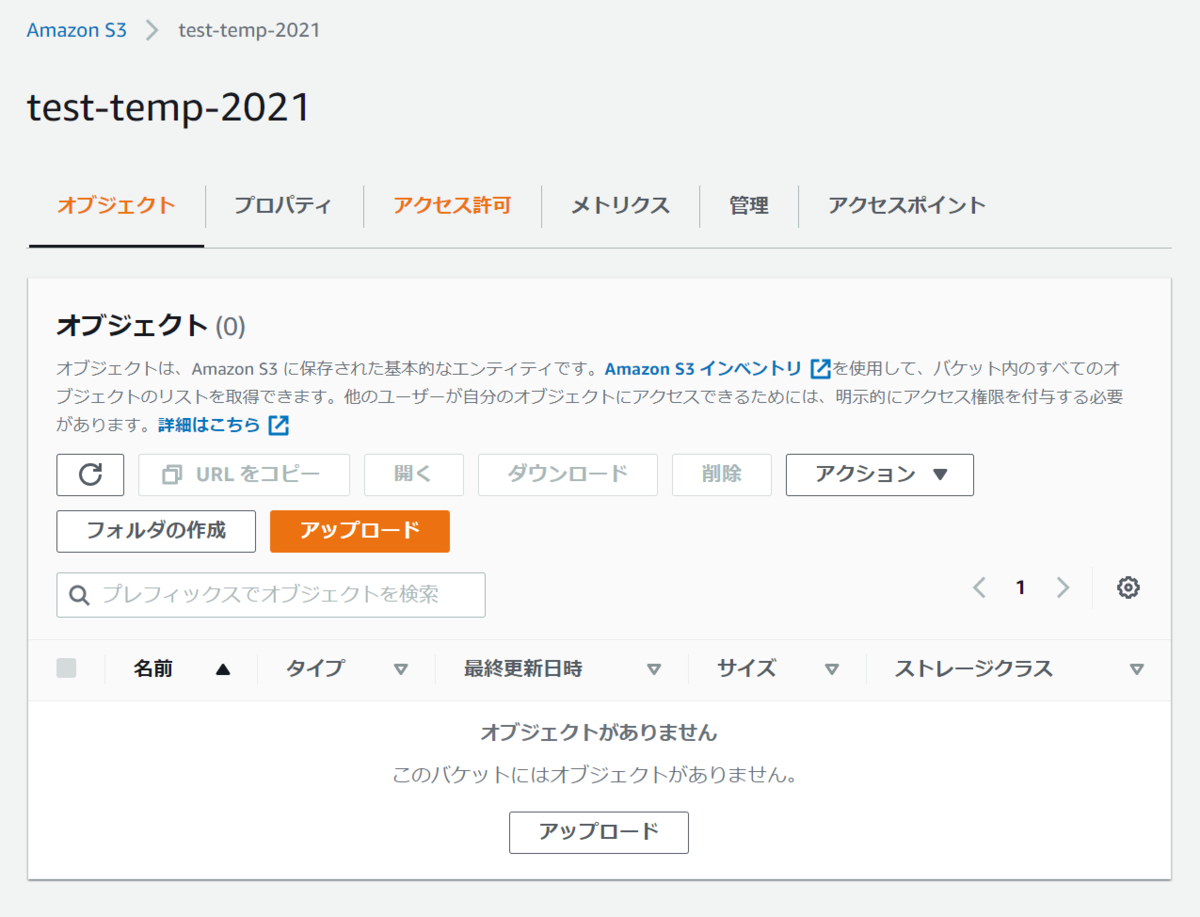Click the page number 1 indicator
The height and width of the screenshot is (917, 1200).
(1021, 588)
